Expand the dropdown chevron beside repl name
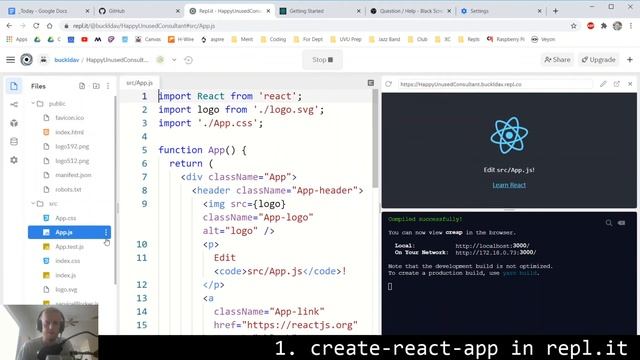This screenshot has width=640, height=360. click(x=174, y=60)
